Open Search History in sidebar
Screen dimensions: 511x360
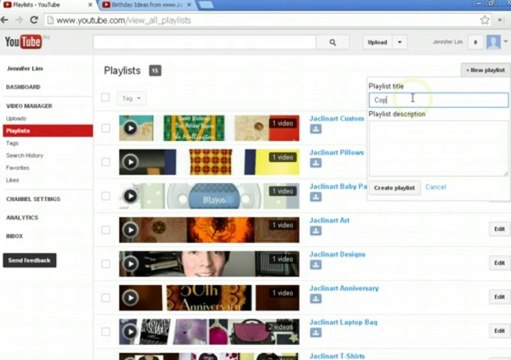(x=25, y=155)
